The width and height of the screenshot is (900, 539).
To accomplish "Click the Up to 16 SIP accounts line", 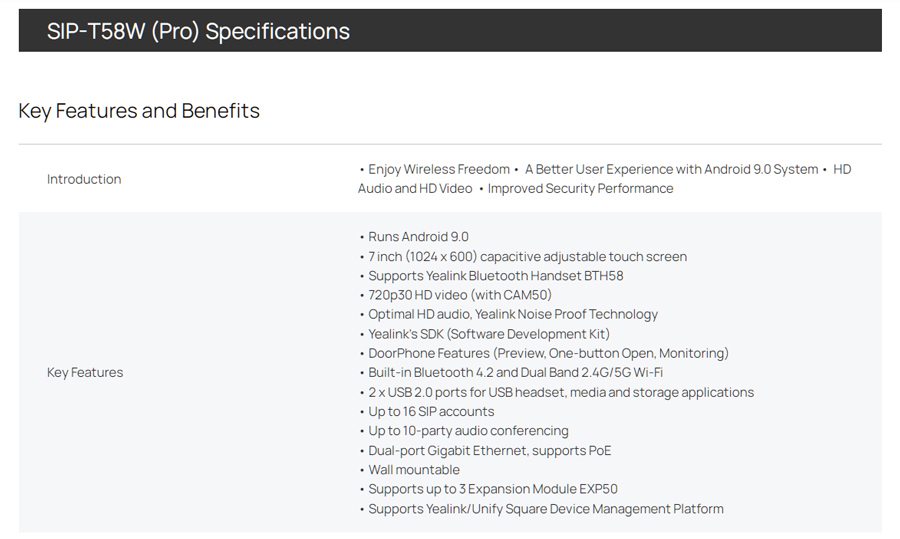I will coord(431,411).
